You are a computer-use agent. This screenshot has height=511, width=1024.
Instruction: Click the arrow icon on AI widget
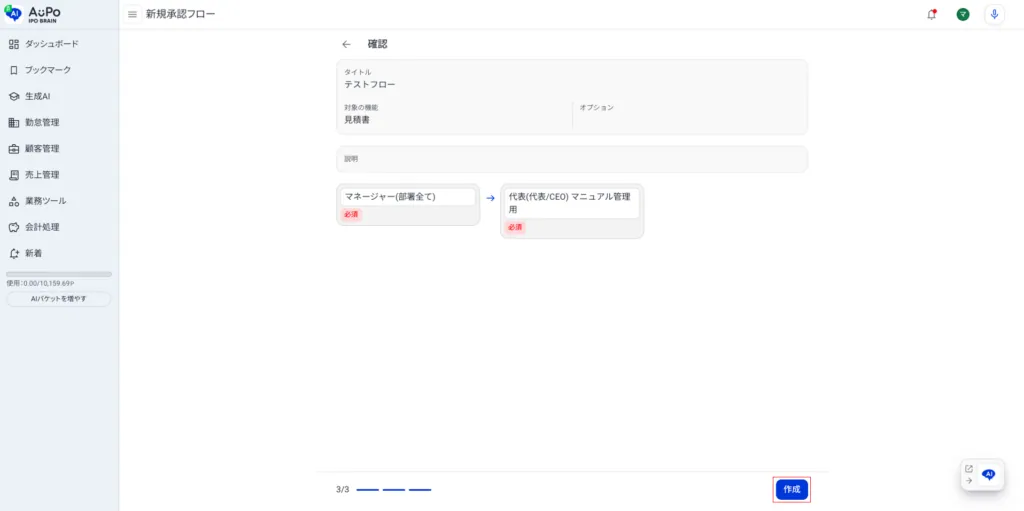(x=968, y=480)
